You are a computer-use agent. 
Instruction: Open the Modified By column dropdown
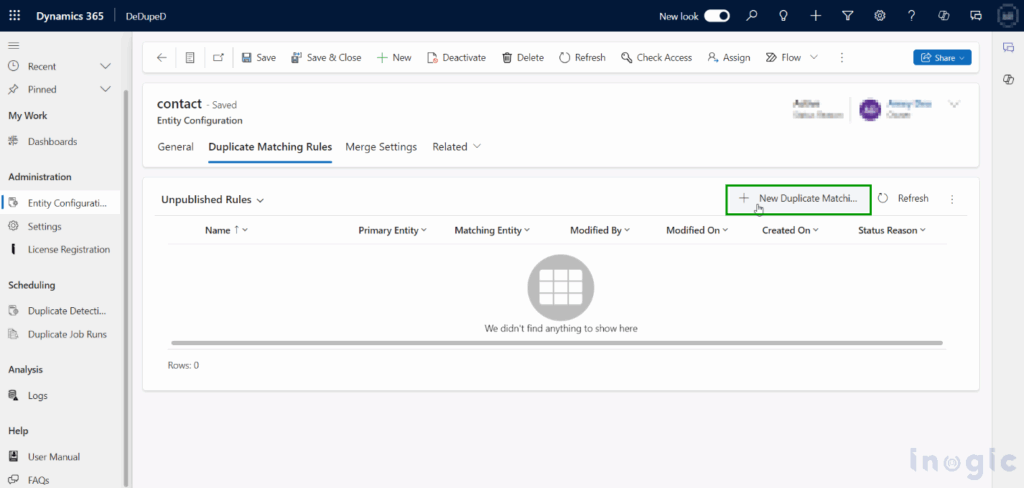coord(600,230)
